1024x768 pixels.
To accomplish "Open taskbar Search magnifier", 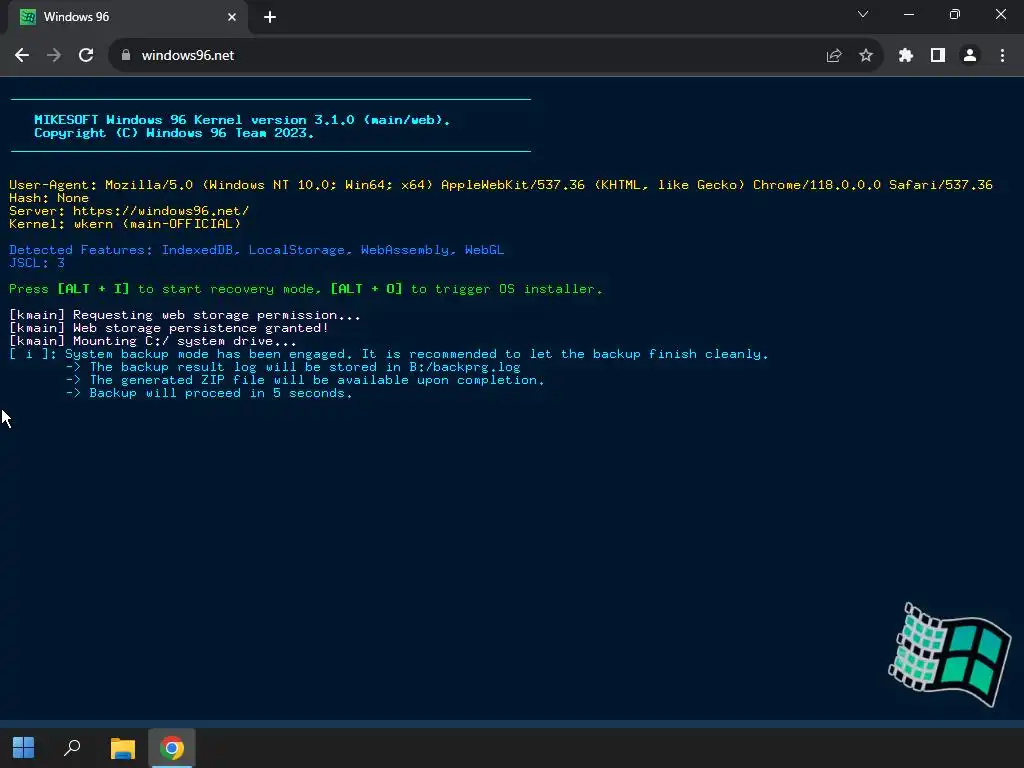I will coord(72,748).
